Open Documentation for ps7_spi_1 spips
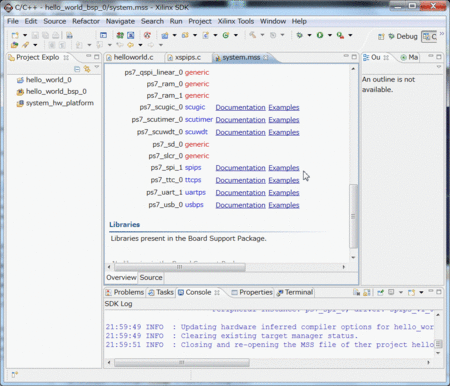 click(x=240, y=168)
